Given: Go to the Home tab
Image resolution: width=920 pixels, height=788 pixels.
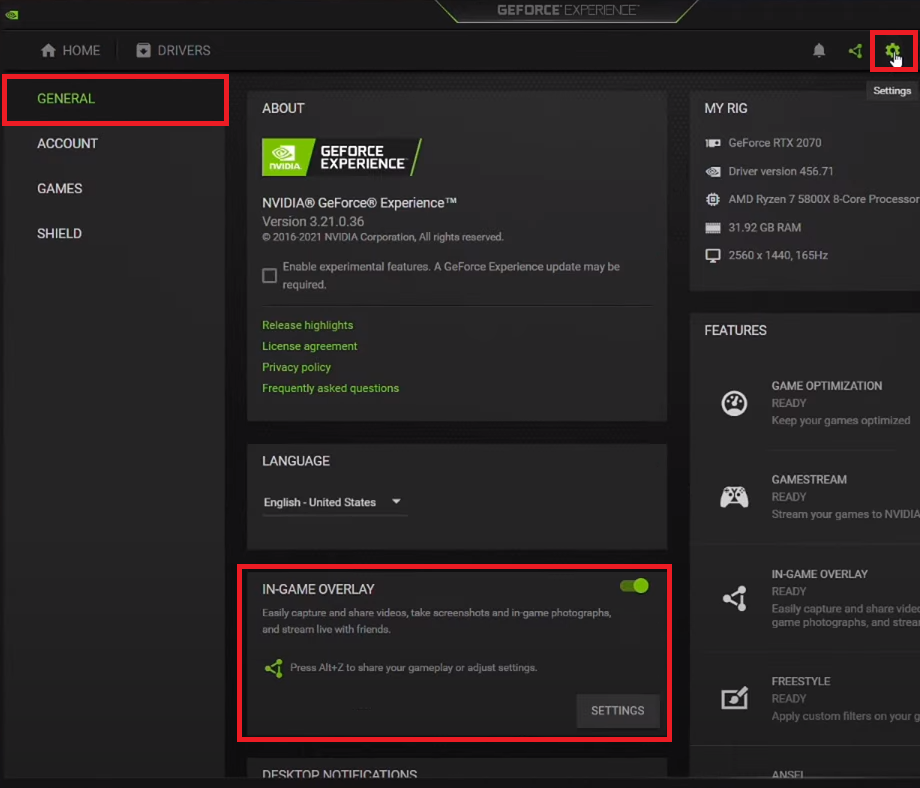Looking at the screenshot, I should click(70, 50).
